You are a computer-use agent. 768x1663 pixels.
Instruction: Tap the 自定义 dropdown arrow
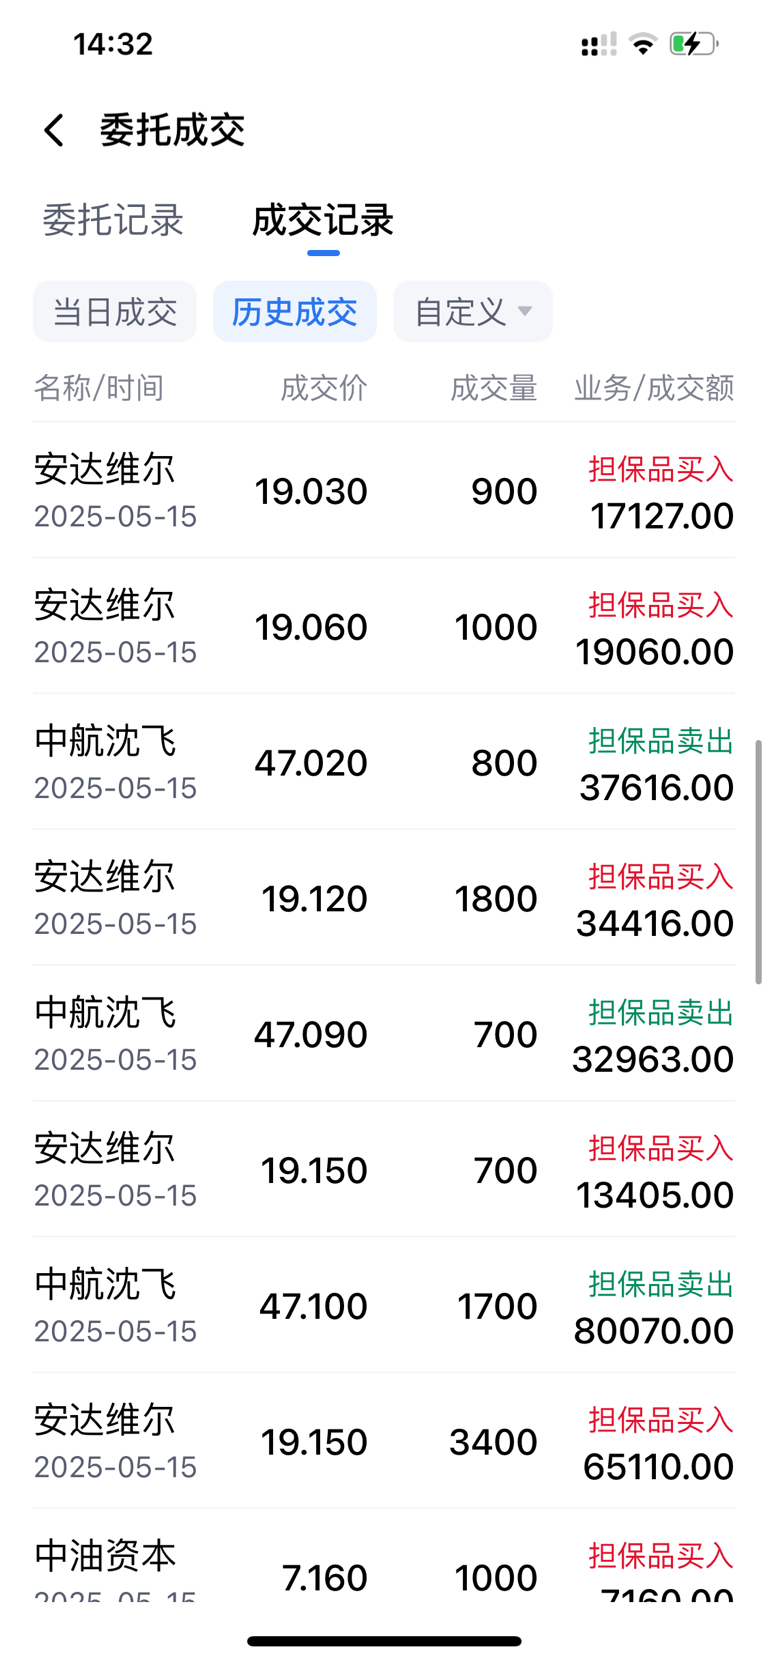pyautogui.click(x=524, y=312)
